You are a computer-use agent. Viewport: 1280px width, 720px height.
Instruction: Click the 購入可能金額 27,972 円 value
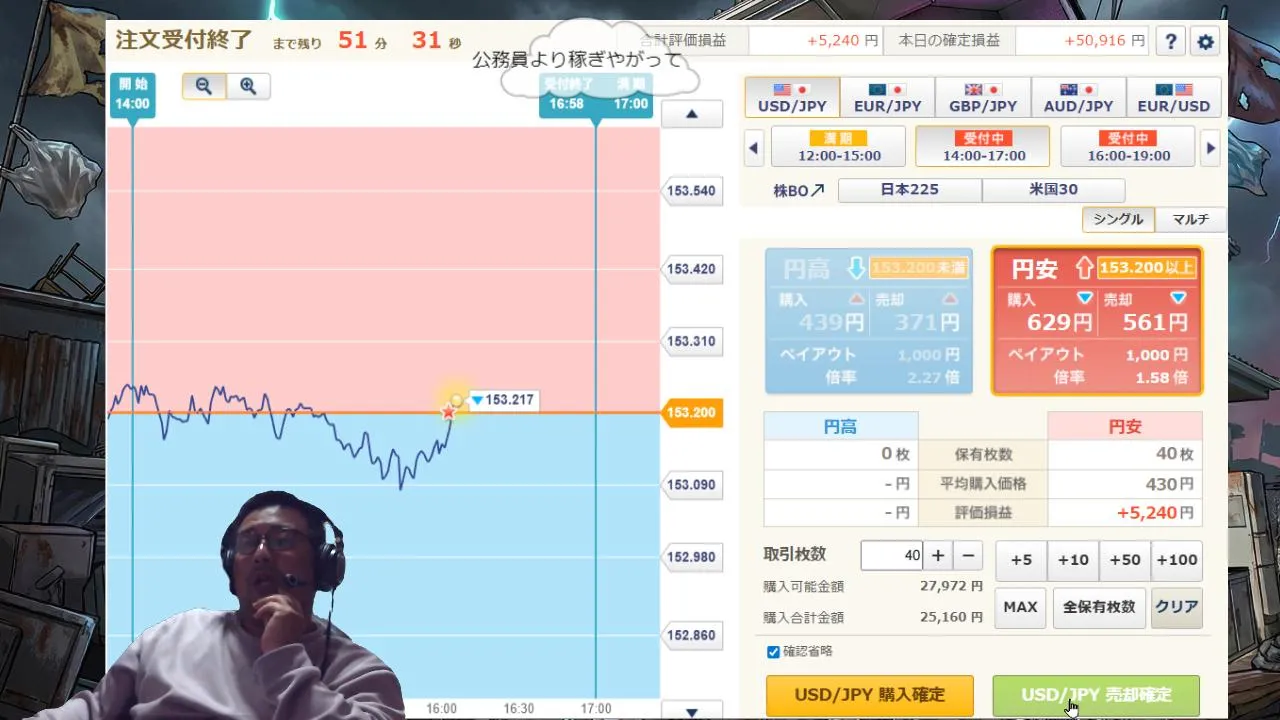[x=951, y=586]
